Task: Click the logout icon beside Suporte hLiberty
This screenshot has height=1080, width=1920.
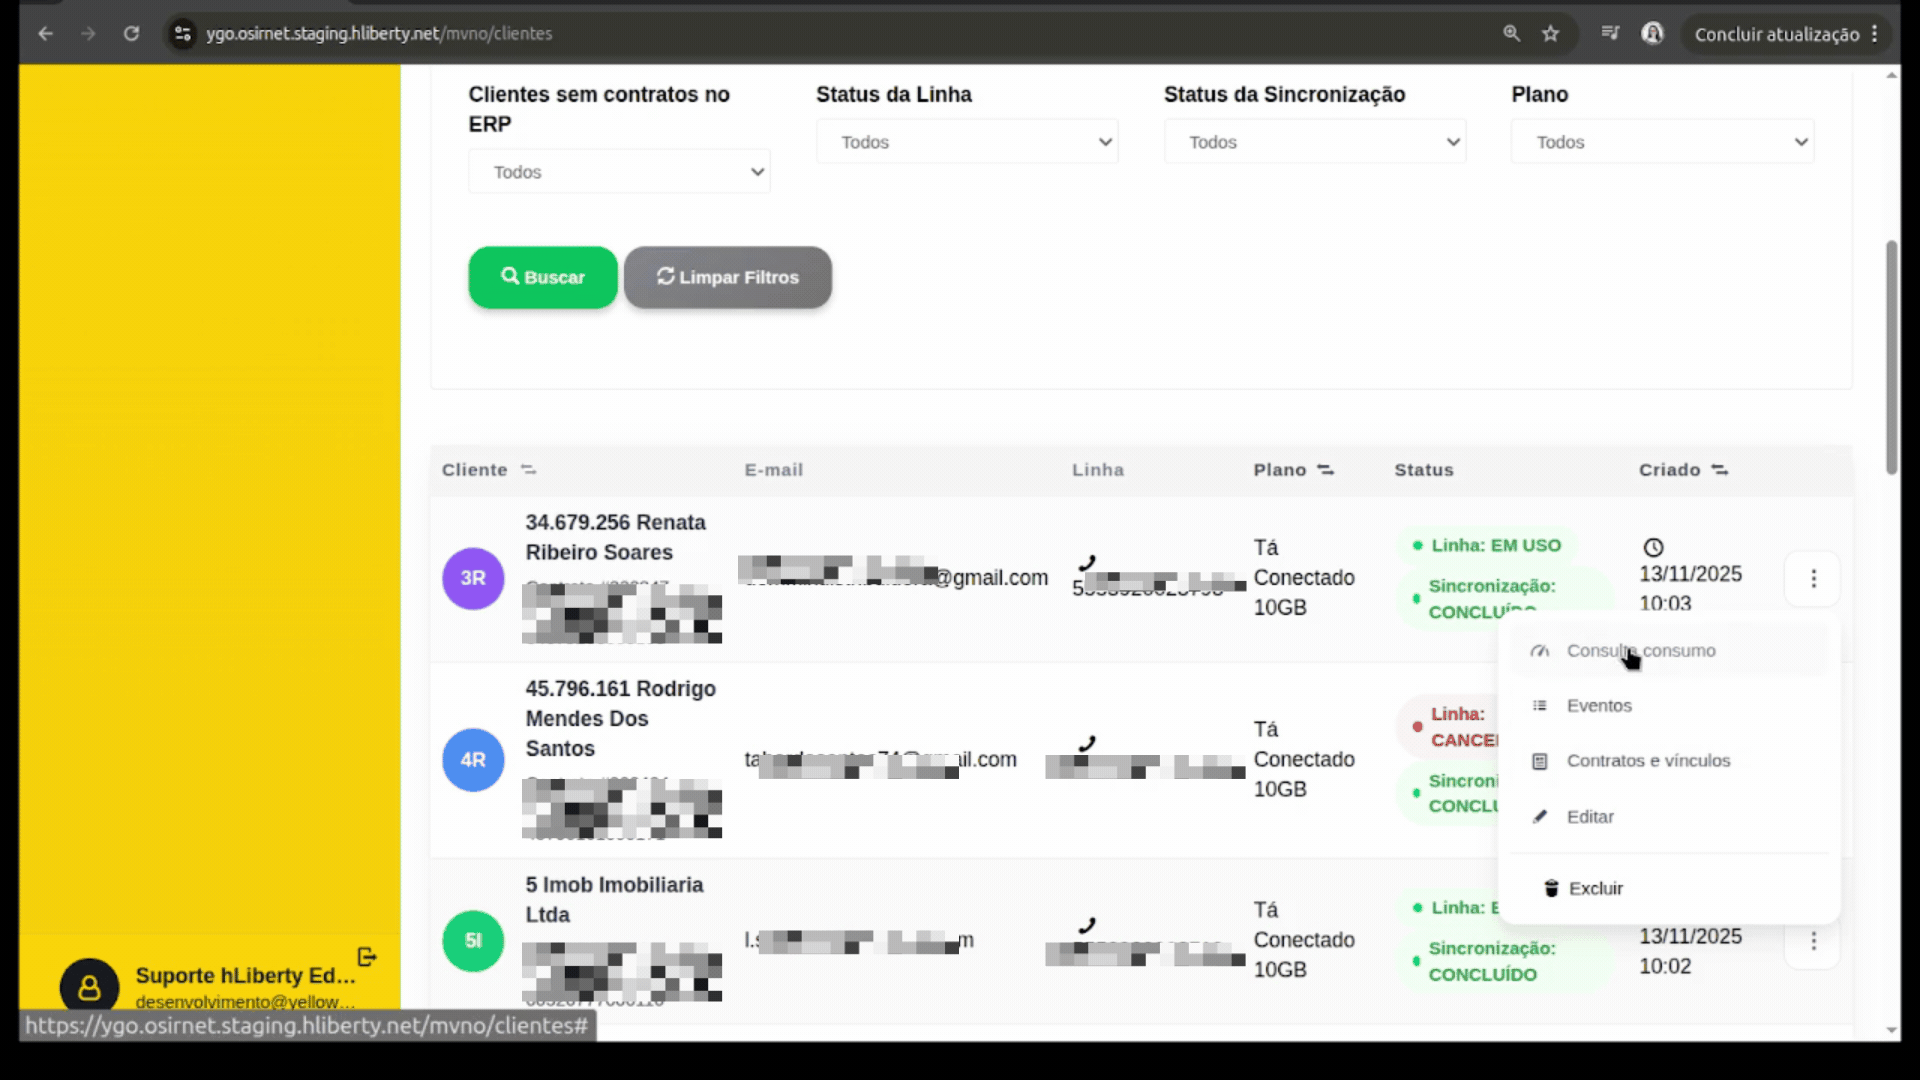Action: point(367,957)
